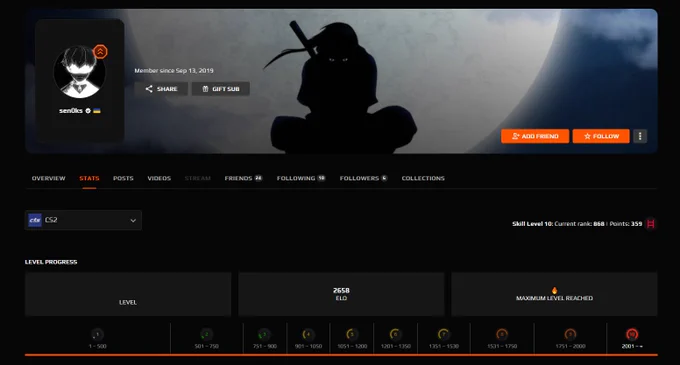Click the friends count badge
The image size is (680, 365).
pos(258,178)
